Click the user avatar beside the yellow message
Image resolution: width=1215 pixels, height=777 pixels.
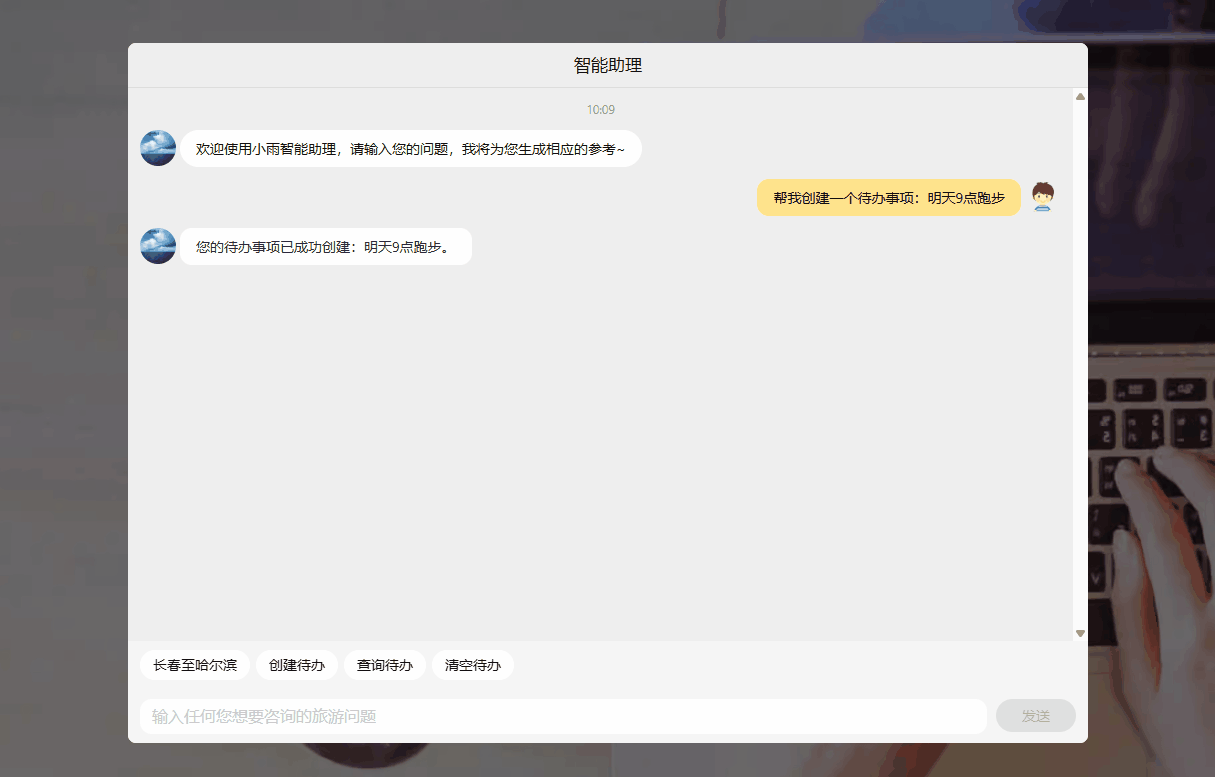click(x=1043, y=197)
